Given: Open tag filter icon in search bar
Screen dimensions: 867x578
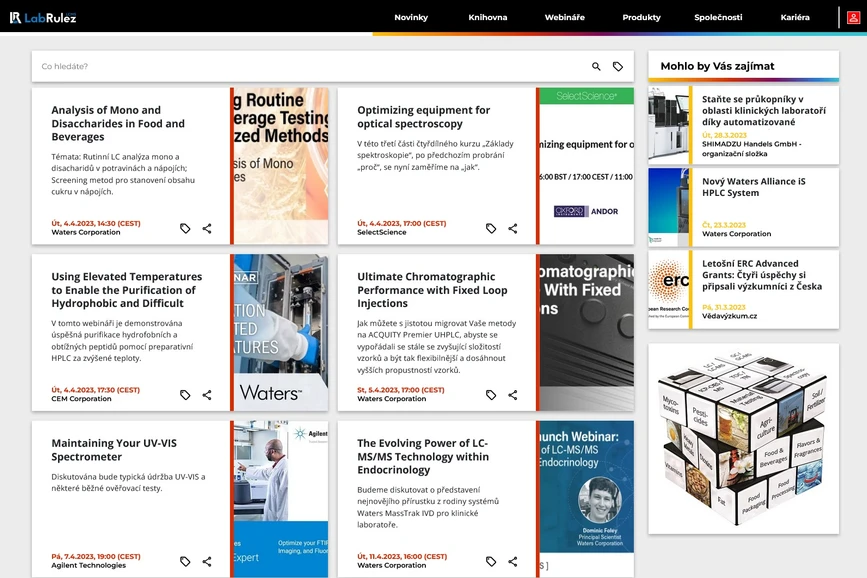Looking at the screenshot, I should click(618, 66).
